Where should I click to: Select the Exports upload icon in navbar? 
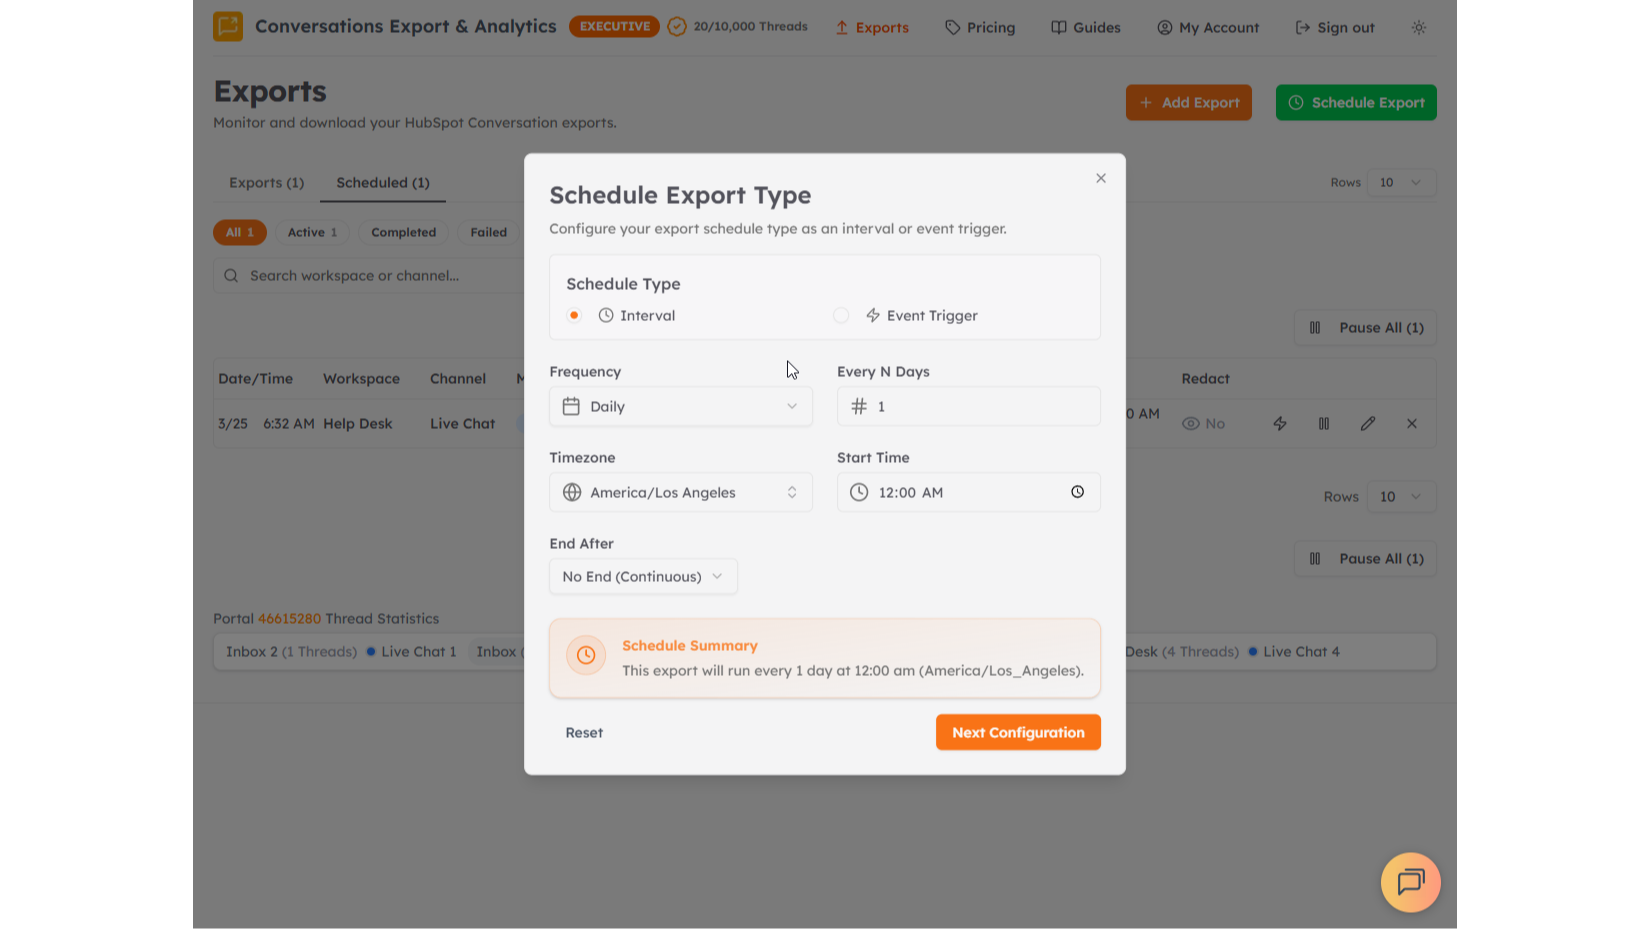(x=840, y=27)
